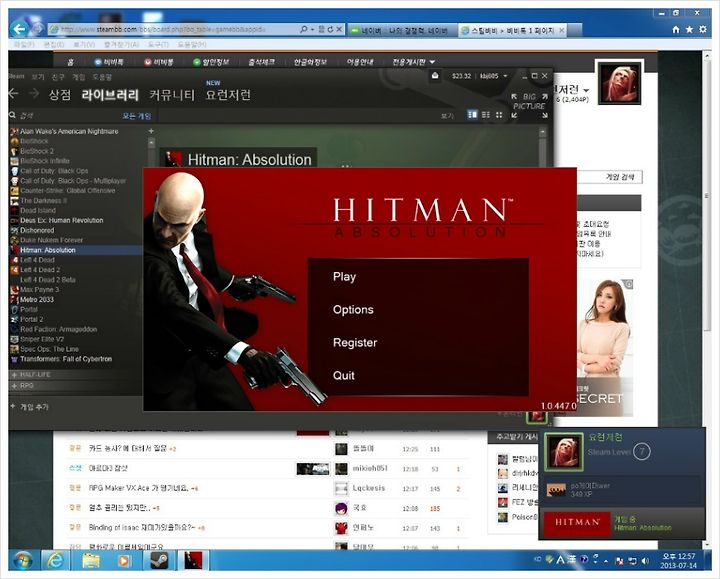Open the 'Binding of Isaac' forum post

pyautogui.click(x=142, y=528)
